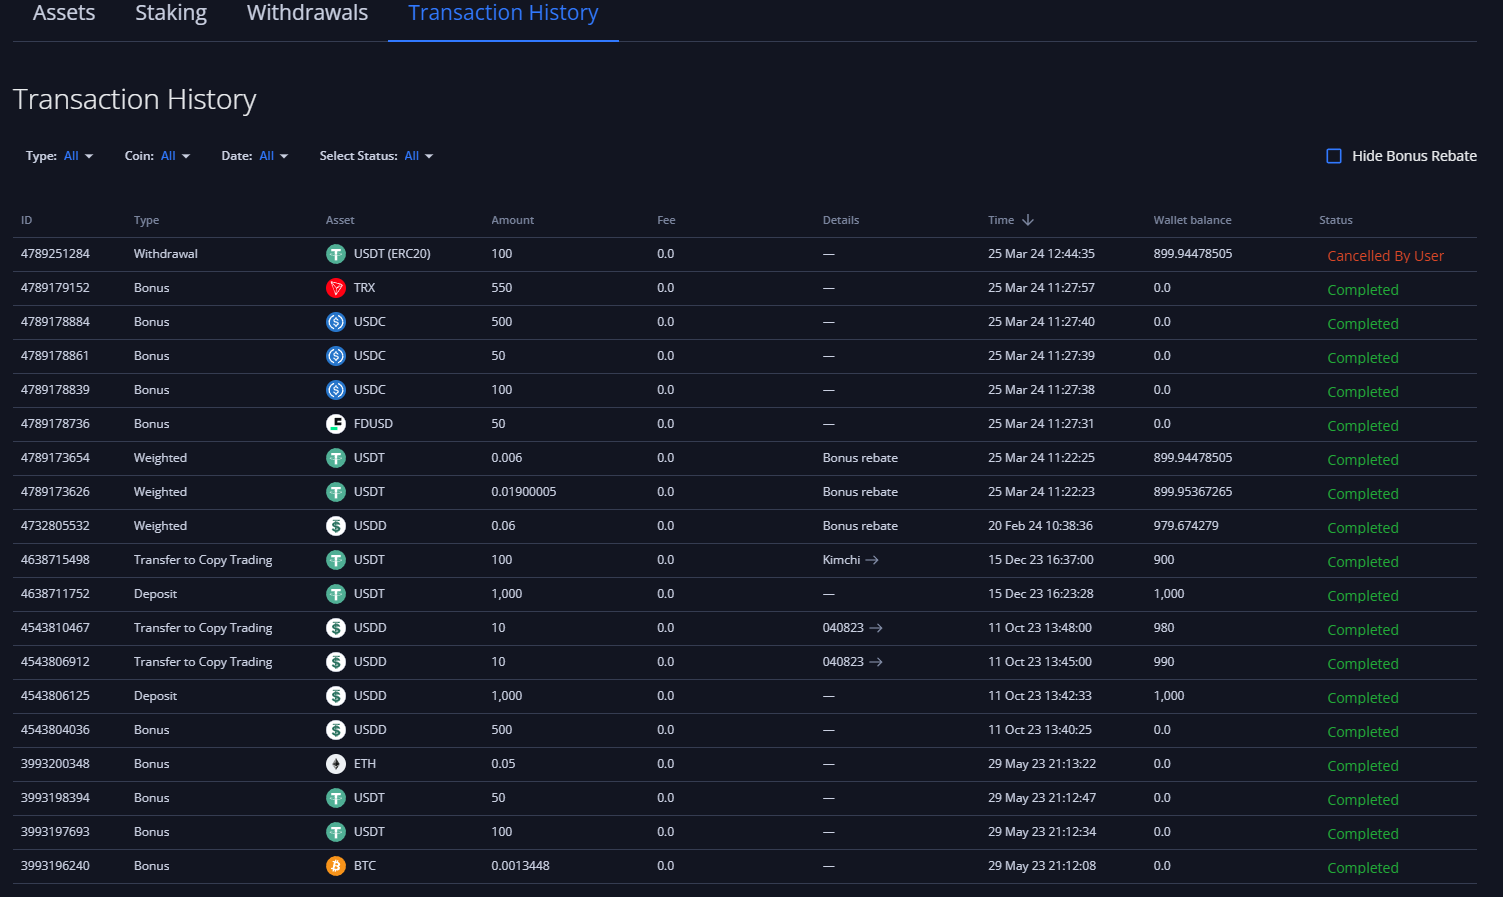Click the FDUSD coin icon
The height and width of the screenshot is (897, 1503).
pos(336,424)
